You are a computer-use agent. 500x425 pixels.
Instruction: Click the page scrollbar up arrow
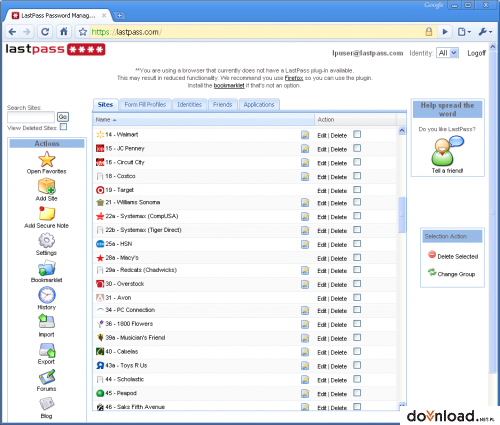tap(492, 47)
